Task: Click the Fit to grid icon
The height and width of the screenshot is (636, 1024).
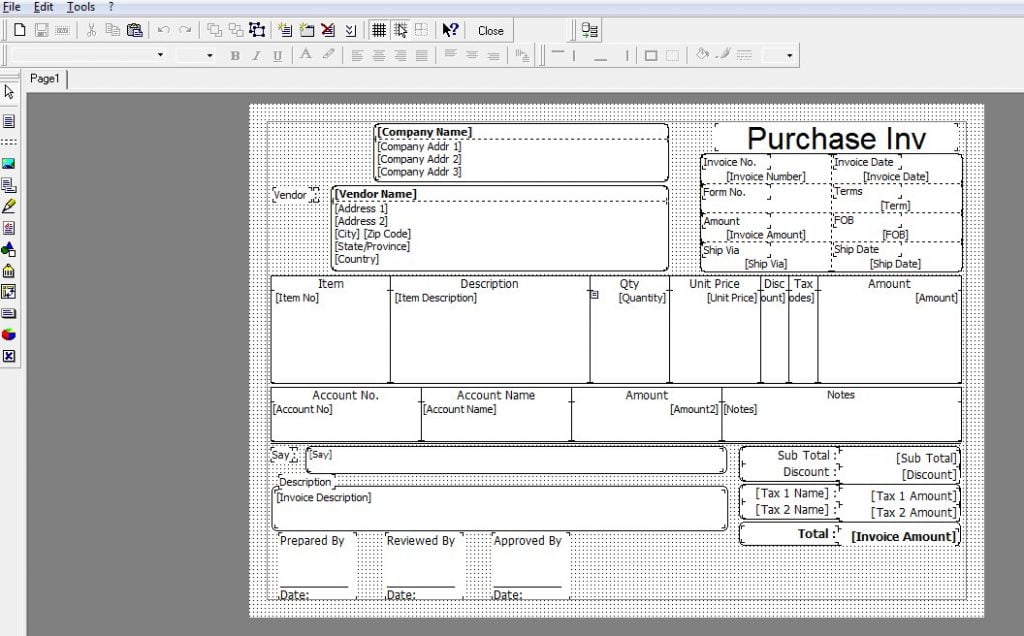Action: 421,30
